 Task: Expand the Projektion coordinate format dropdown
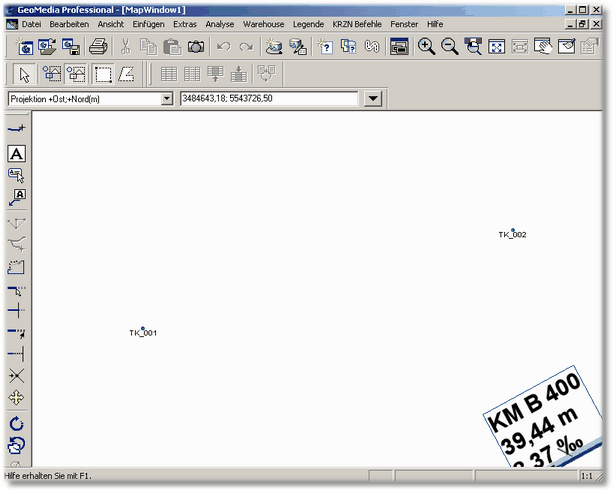coord(167,99)
